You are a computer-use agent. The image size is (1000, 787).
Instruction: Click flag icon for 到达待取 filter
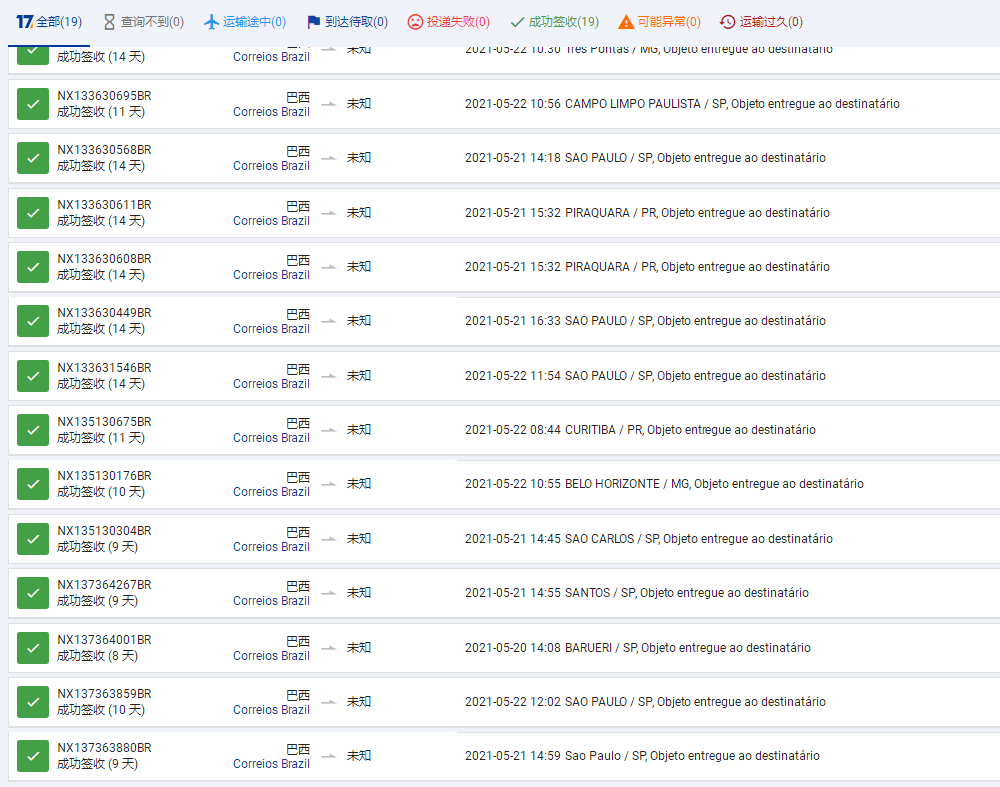(x=314, y=22)
